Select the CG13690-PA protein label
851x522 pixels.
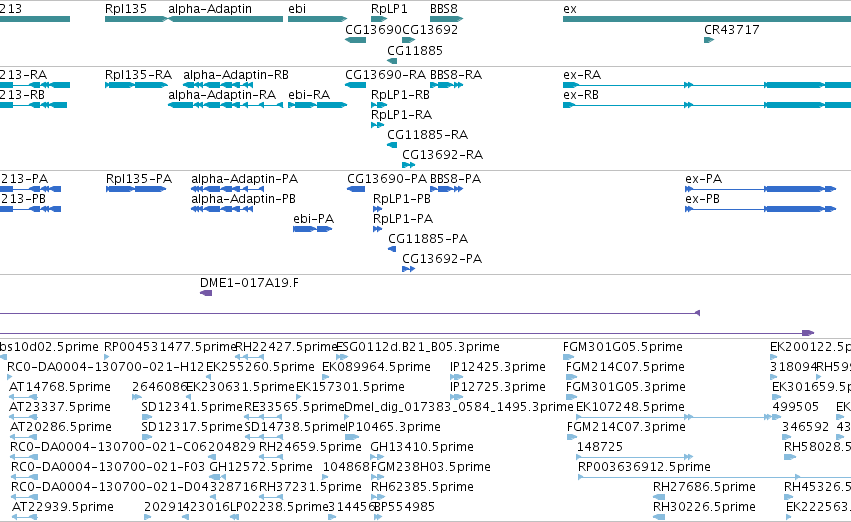point(388,179)
